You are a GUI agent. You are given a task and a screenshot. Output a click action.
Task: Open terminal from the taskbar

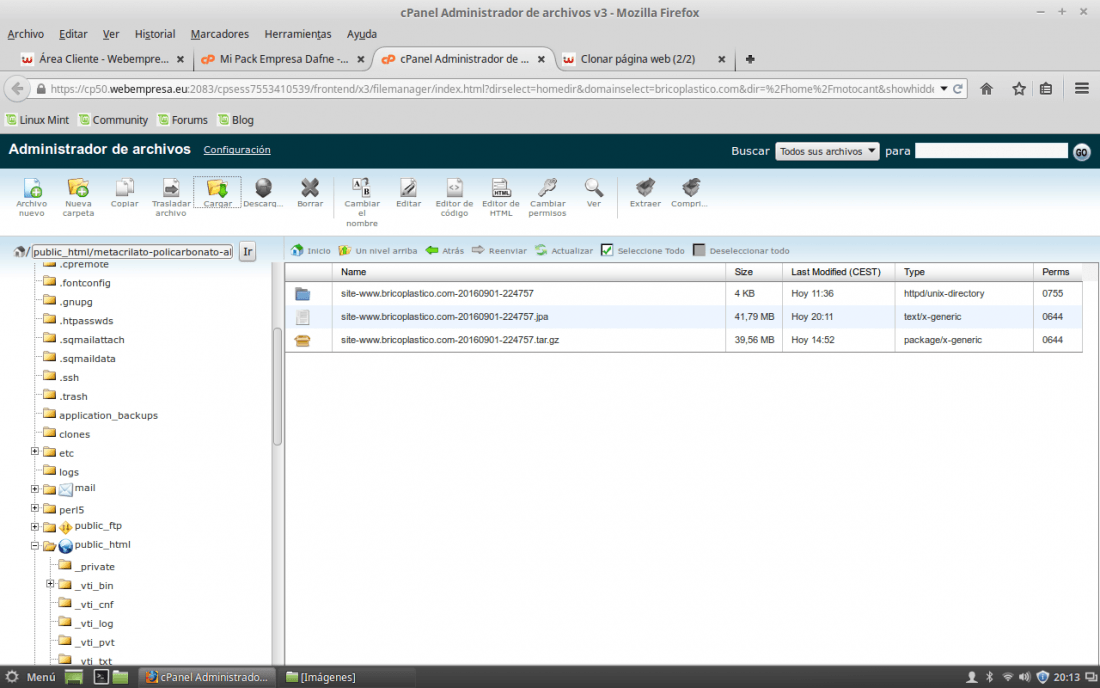[x=101, y=677]
